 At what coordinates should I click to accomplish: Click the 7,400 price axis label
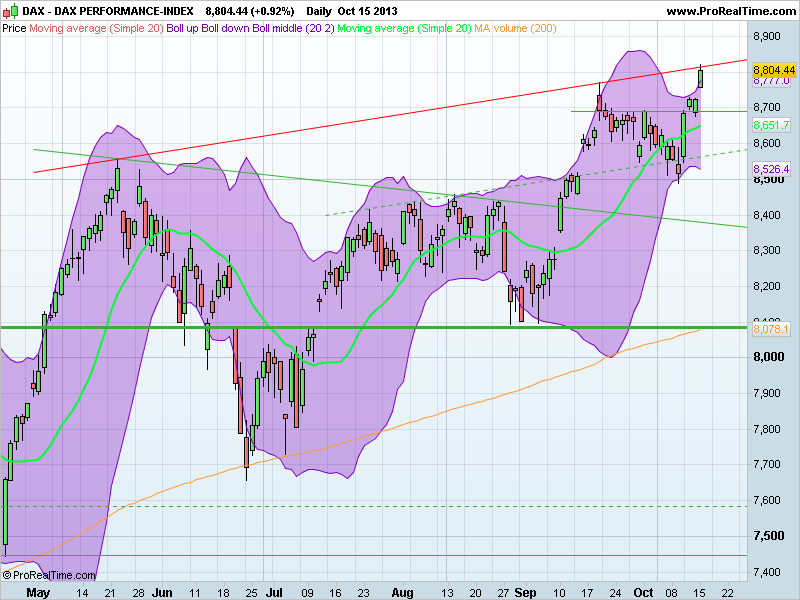[x=767, y=572]
